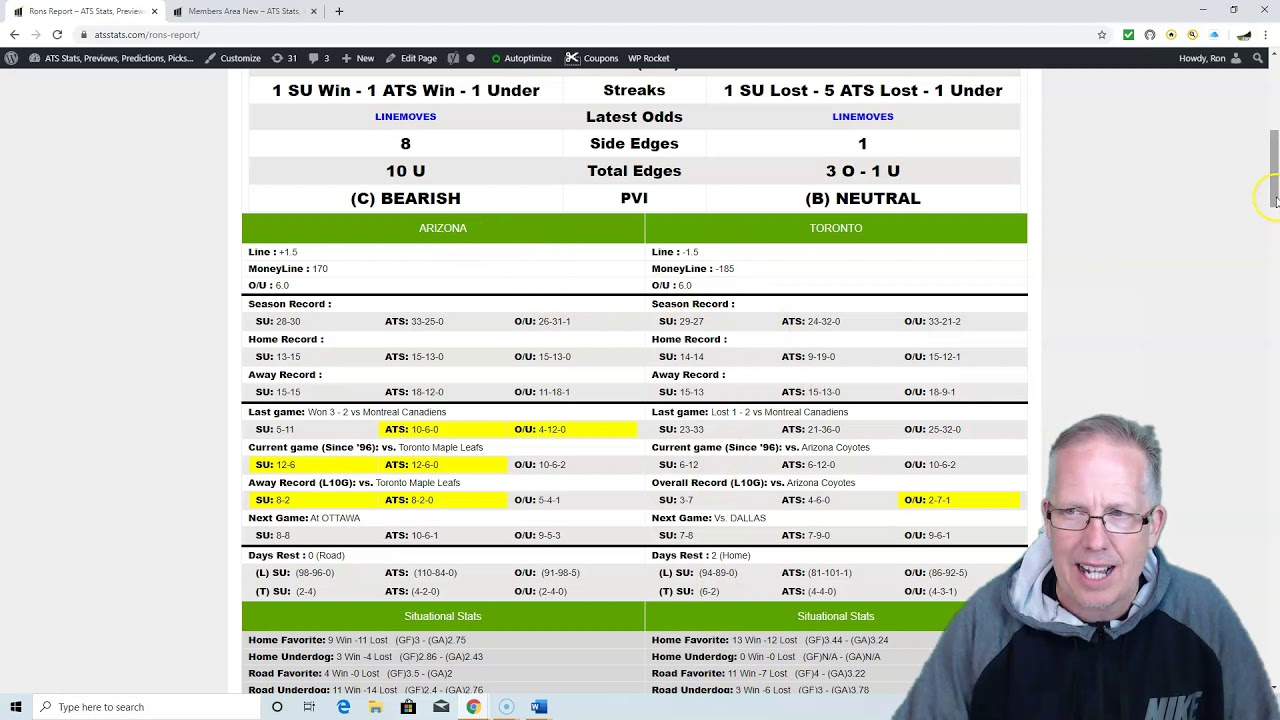Click Arizona's Days Rest: 0 (Road) text
The width and height of the screenshot is (1280, 720).
(298, 555)
